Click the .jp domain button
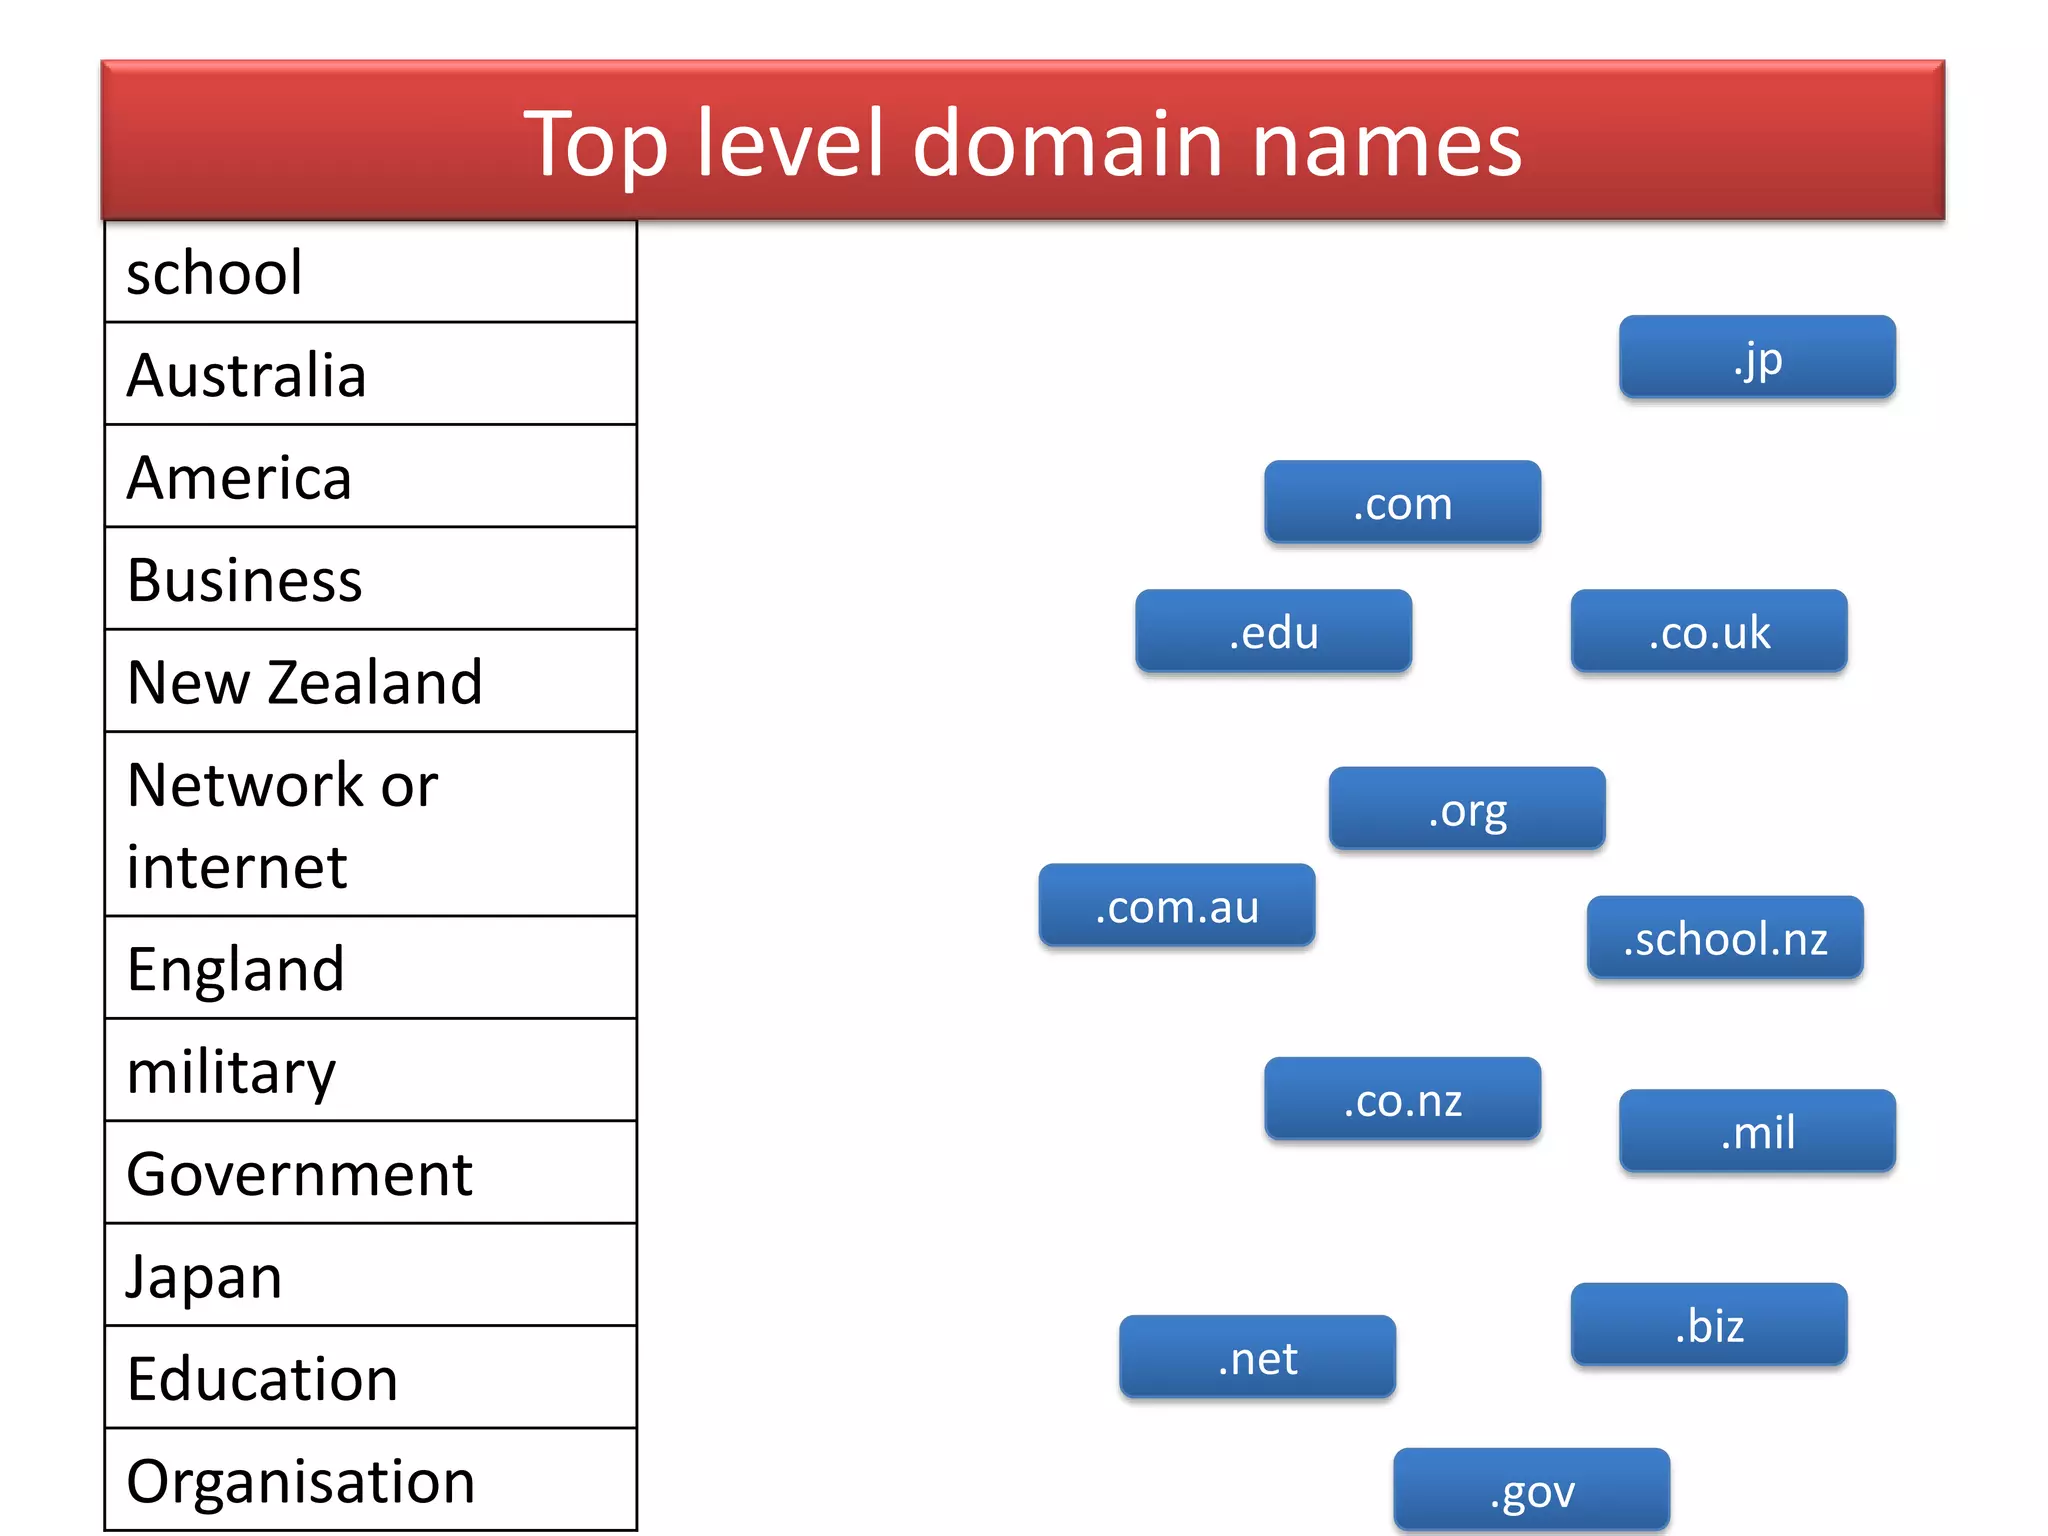This screenshot has height=1536, width=2048. pos(1757,357)
